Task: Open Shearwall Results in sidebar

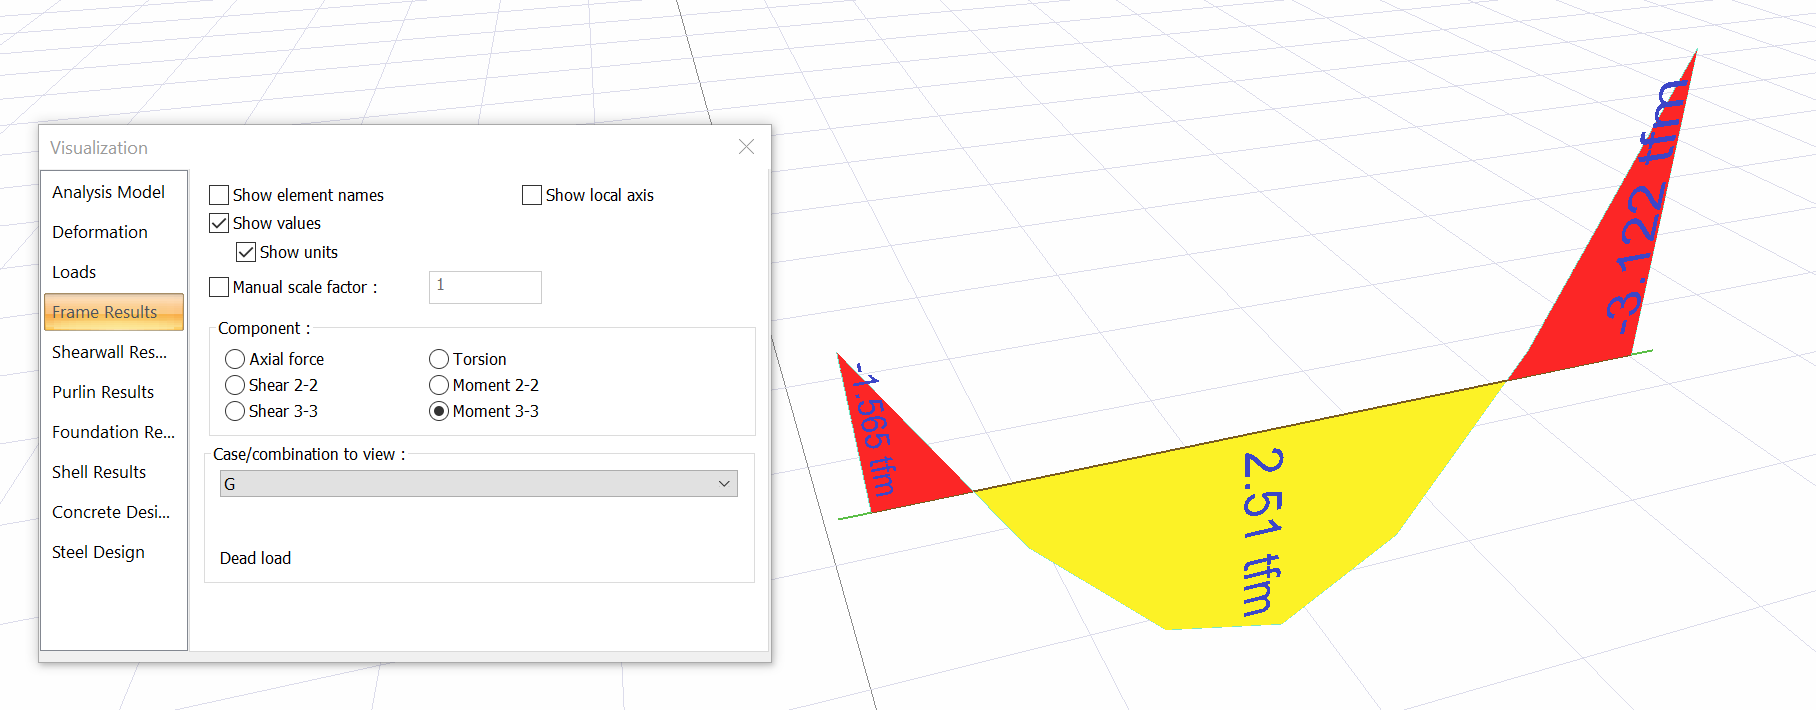Action: [x=109, y=352]
